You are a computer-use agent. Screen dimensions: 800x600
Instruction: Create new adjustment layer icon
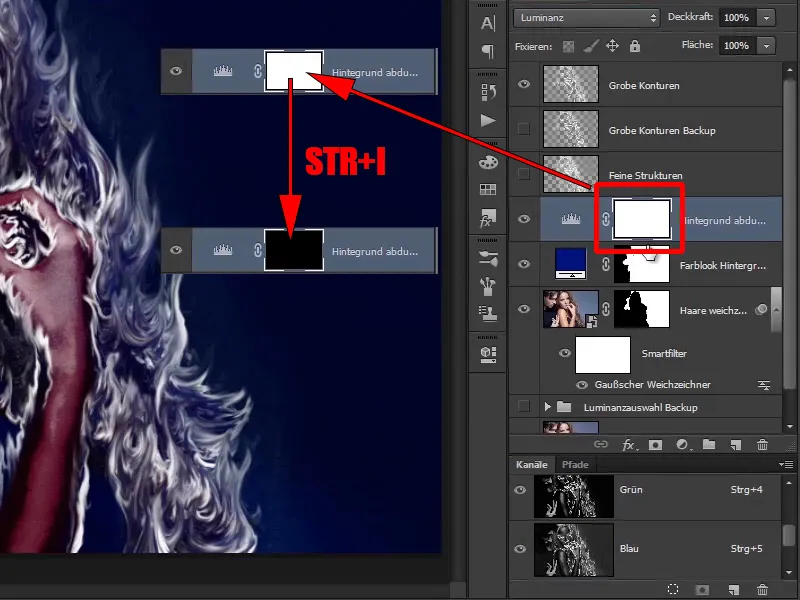point(683,445)
